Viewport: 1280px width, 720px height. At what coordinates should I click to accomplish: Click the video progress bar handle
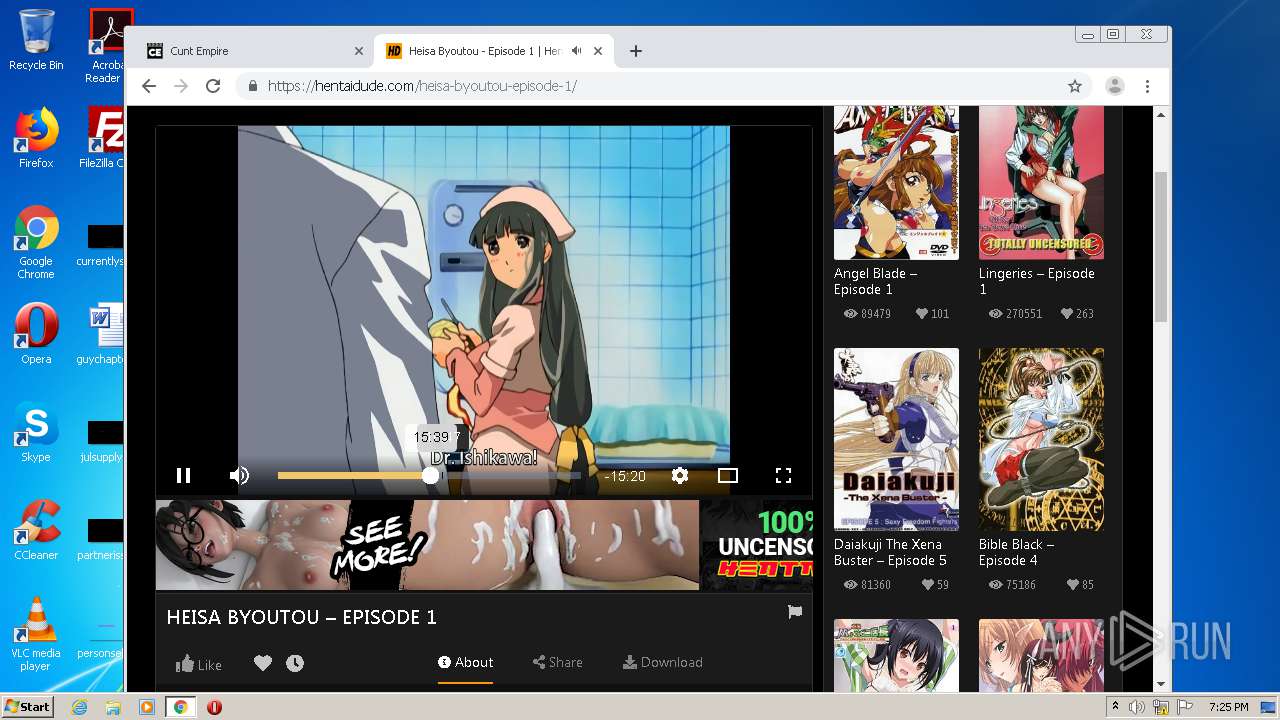(x=430, y=476)
